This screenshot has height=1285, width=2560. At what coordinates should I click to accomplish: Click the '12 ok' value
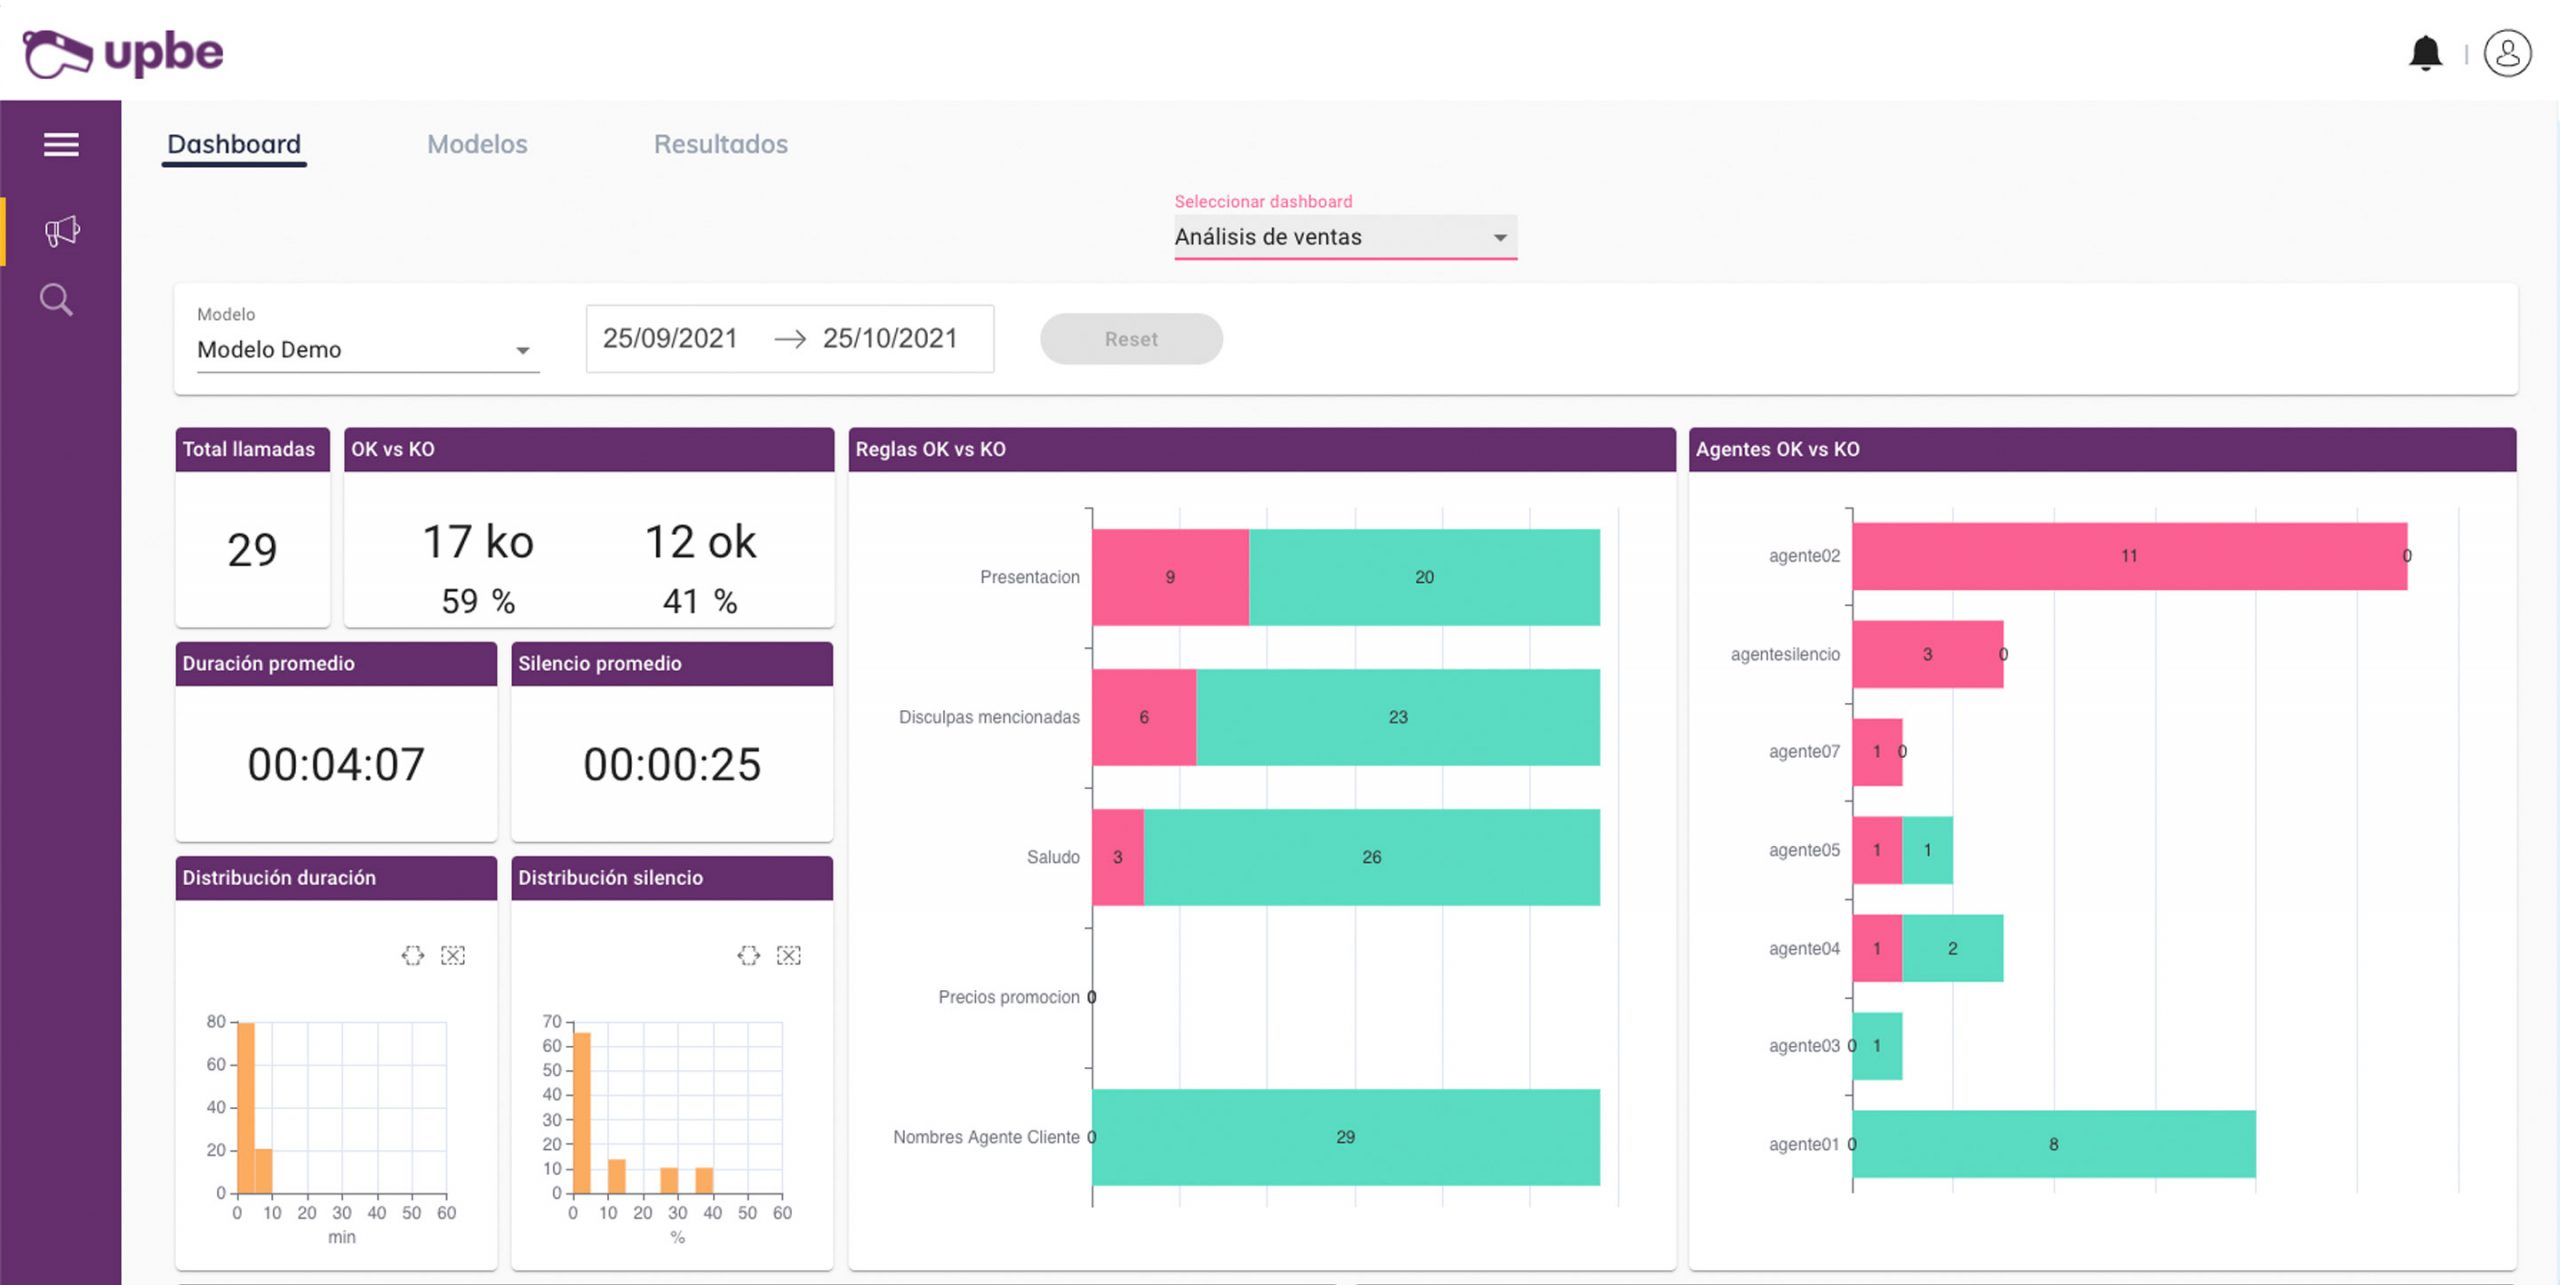[x=700, y=542]
